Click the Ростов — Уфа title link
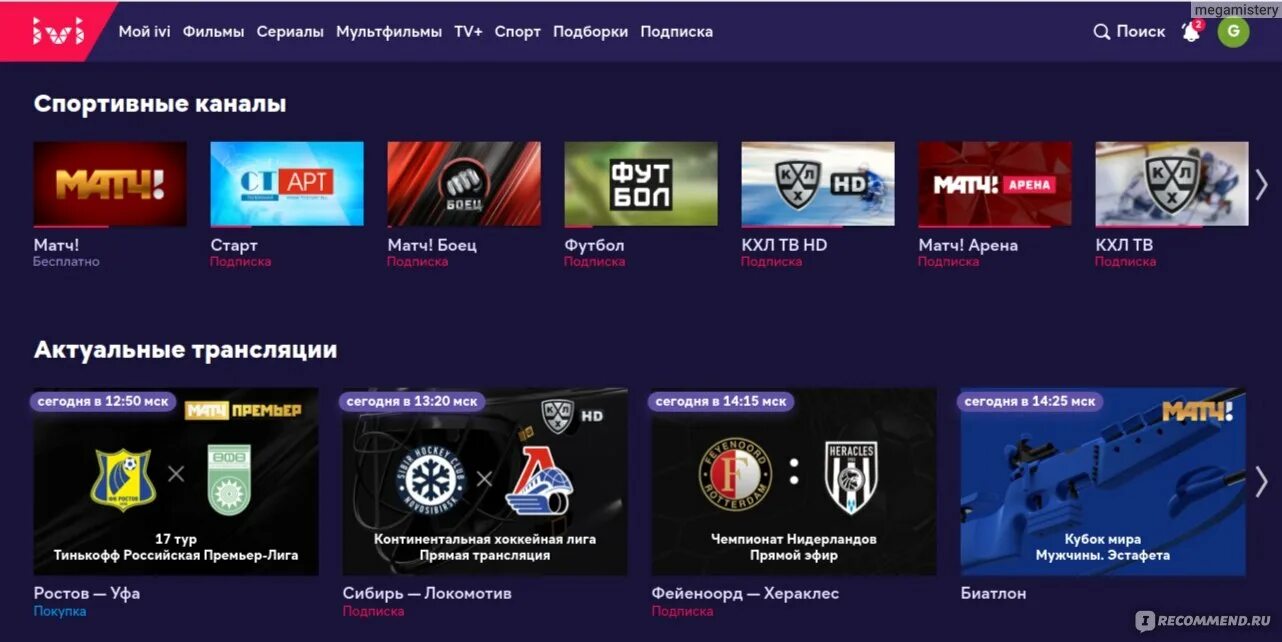Image resolution: width=1282 pixels, height=642 pixels. tap(87, 593)
